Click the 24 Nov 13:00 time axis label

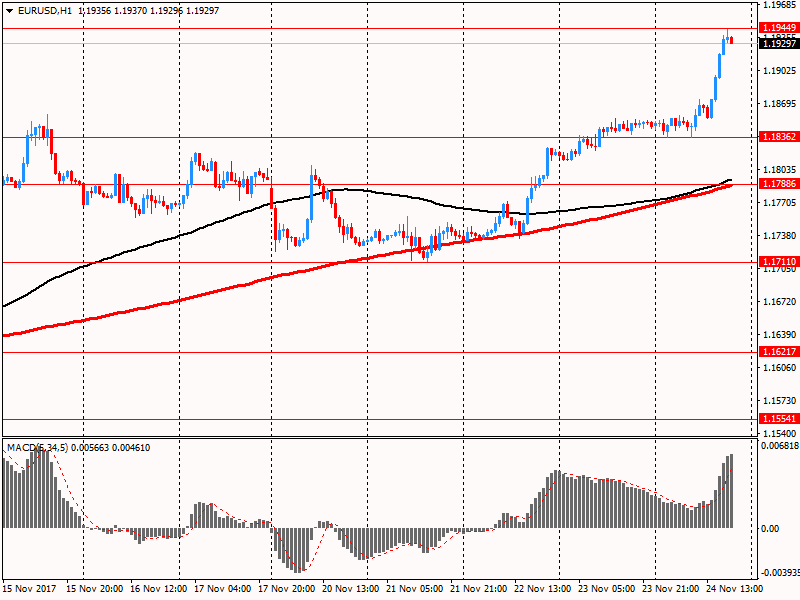(735, 589)
